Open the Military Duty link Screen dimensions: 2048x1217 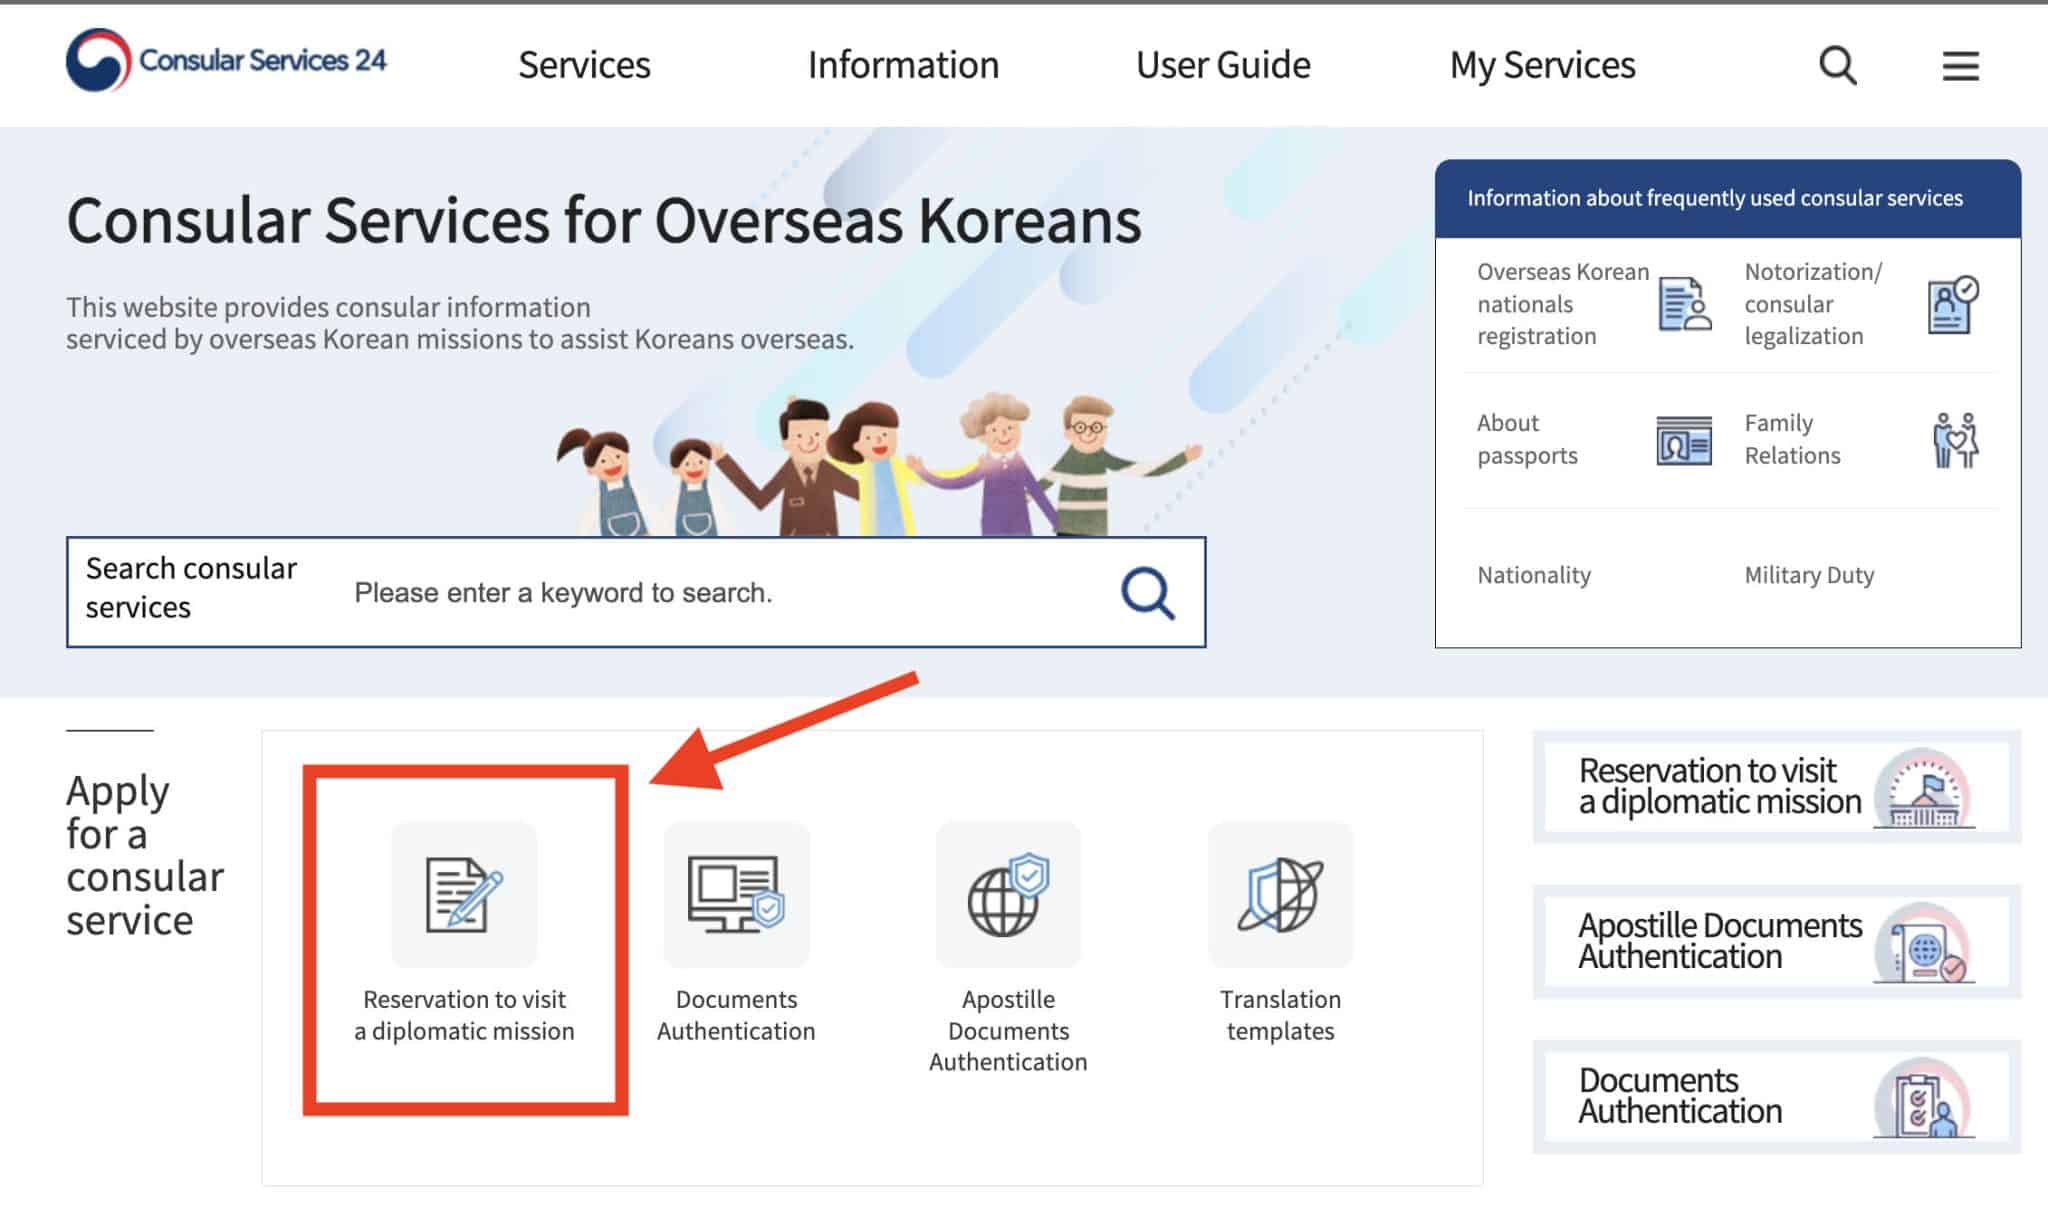point(1807,575)
